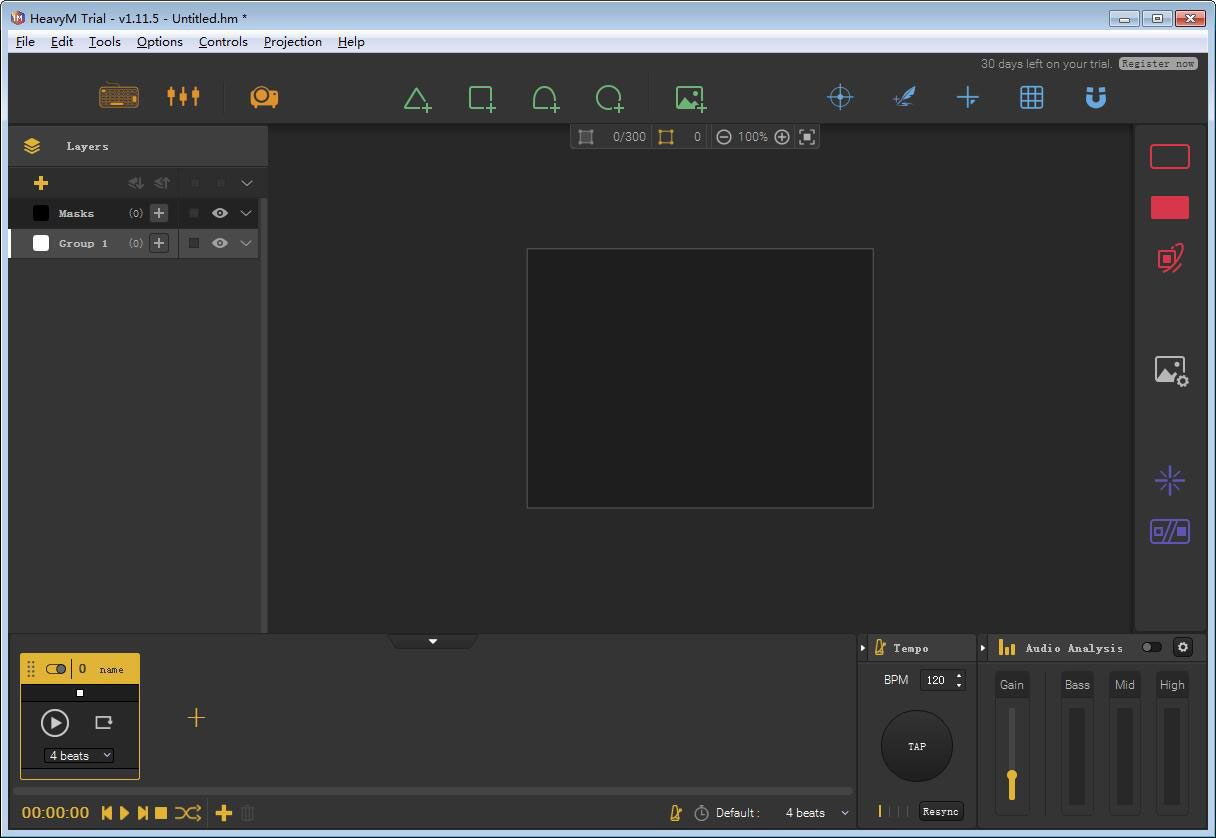Viewport: 1216px width, 838px height.
Task: Open the Tools menu
Action: pyautogui.click(x=104, y=42)
